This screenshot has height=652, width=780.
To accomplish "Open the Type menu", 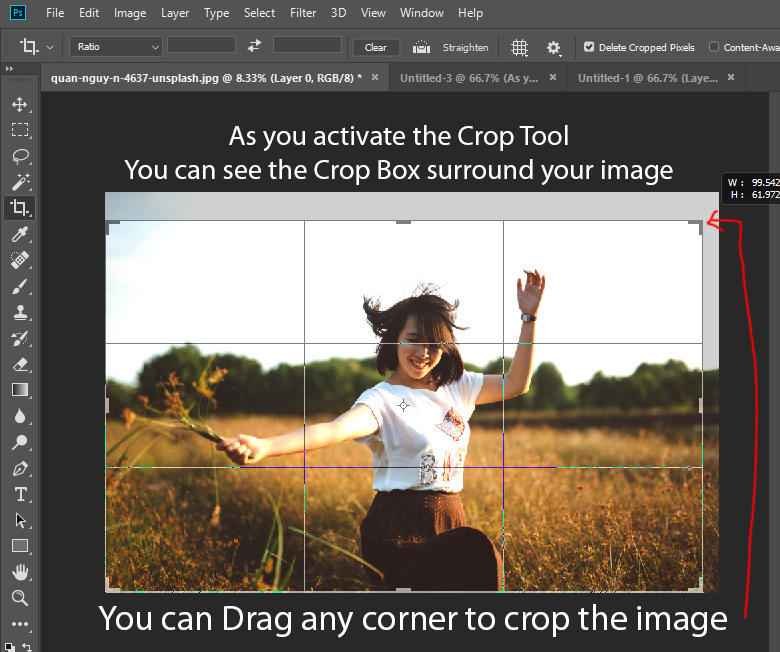I will click(x=216, y=13).
